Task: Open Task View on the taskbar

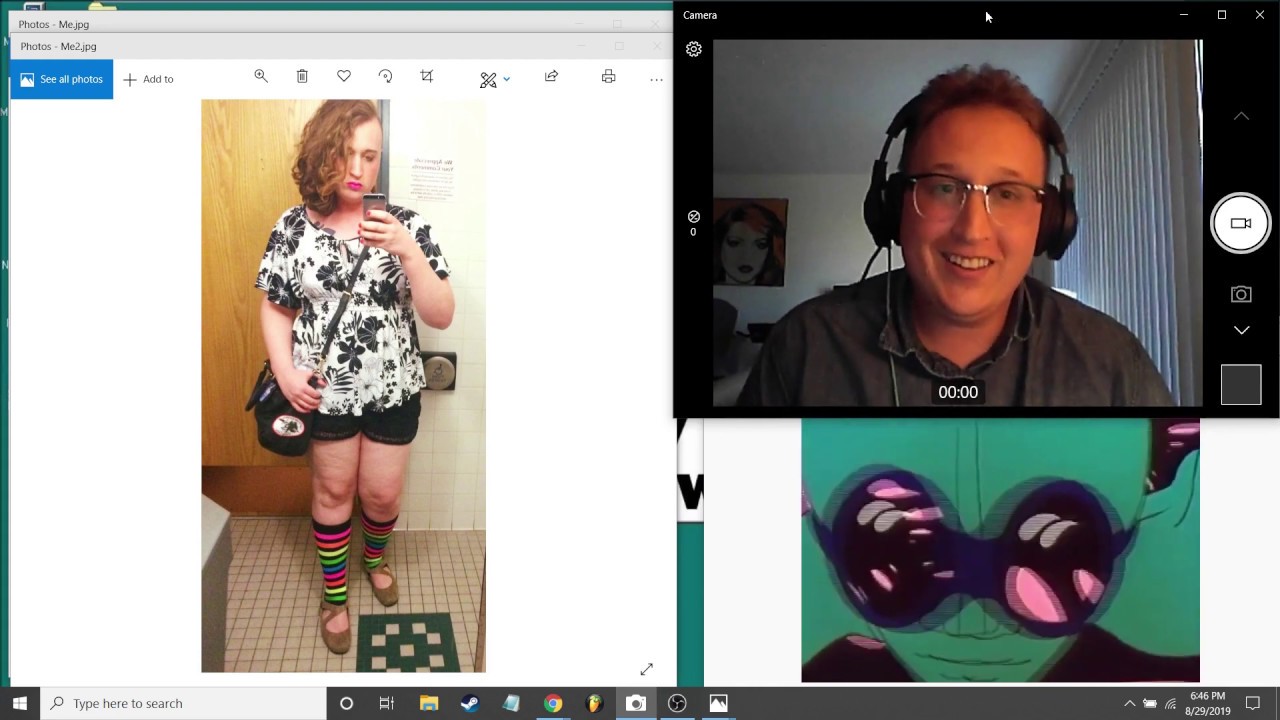Action: (387, 703)
